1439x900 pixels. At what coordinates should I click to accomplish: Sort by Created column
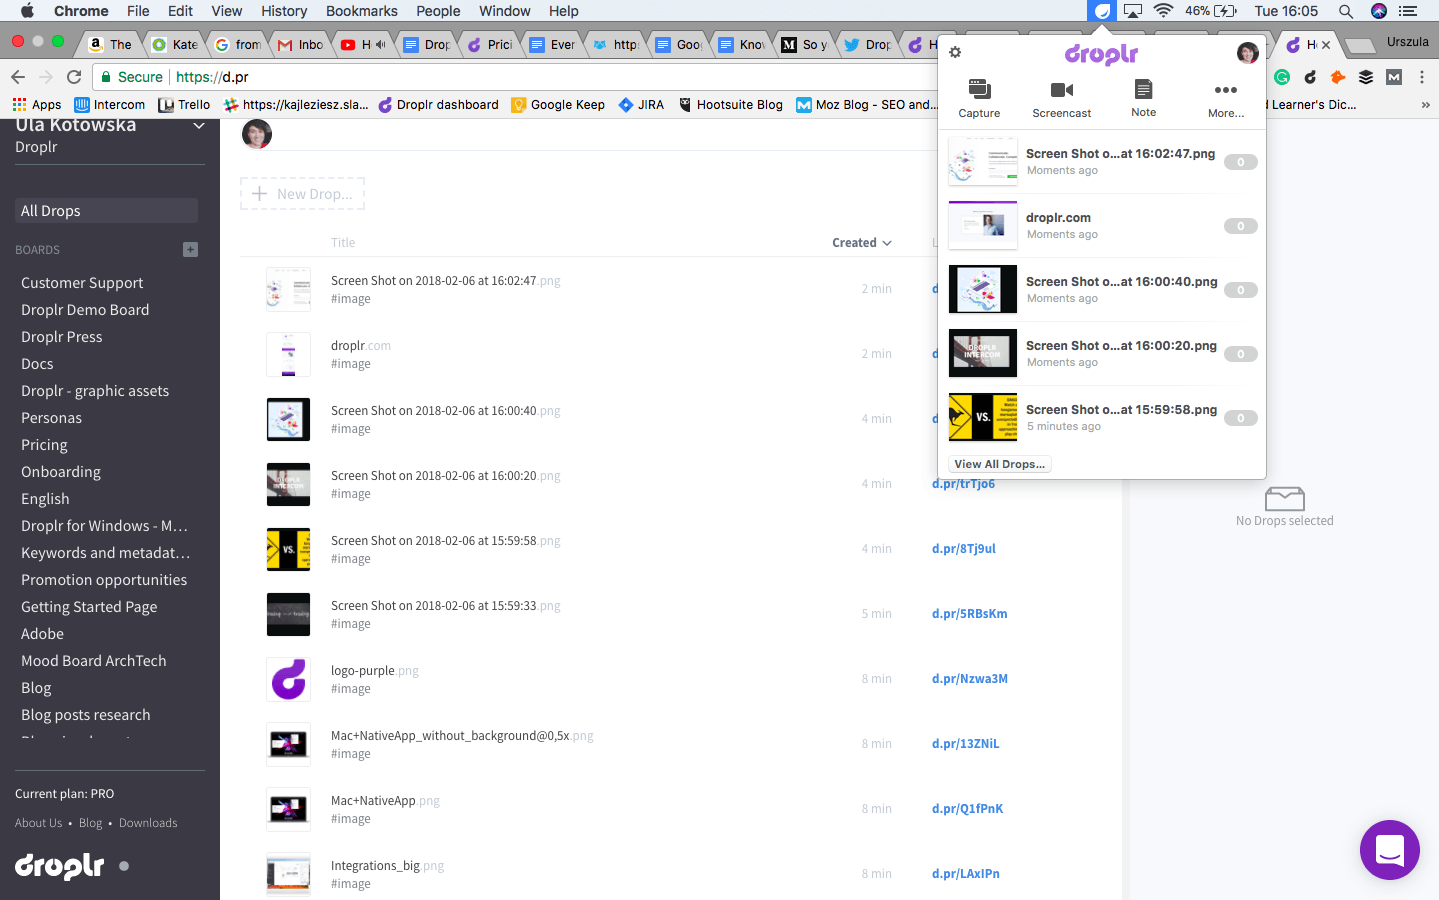861,243
